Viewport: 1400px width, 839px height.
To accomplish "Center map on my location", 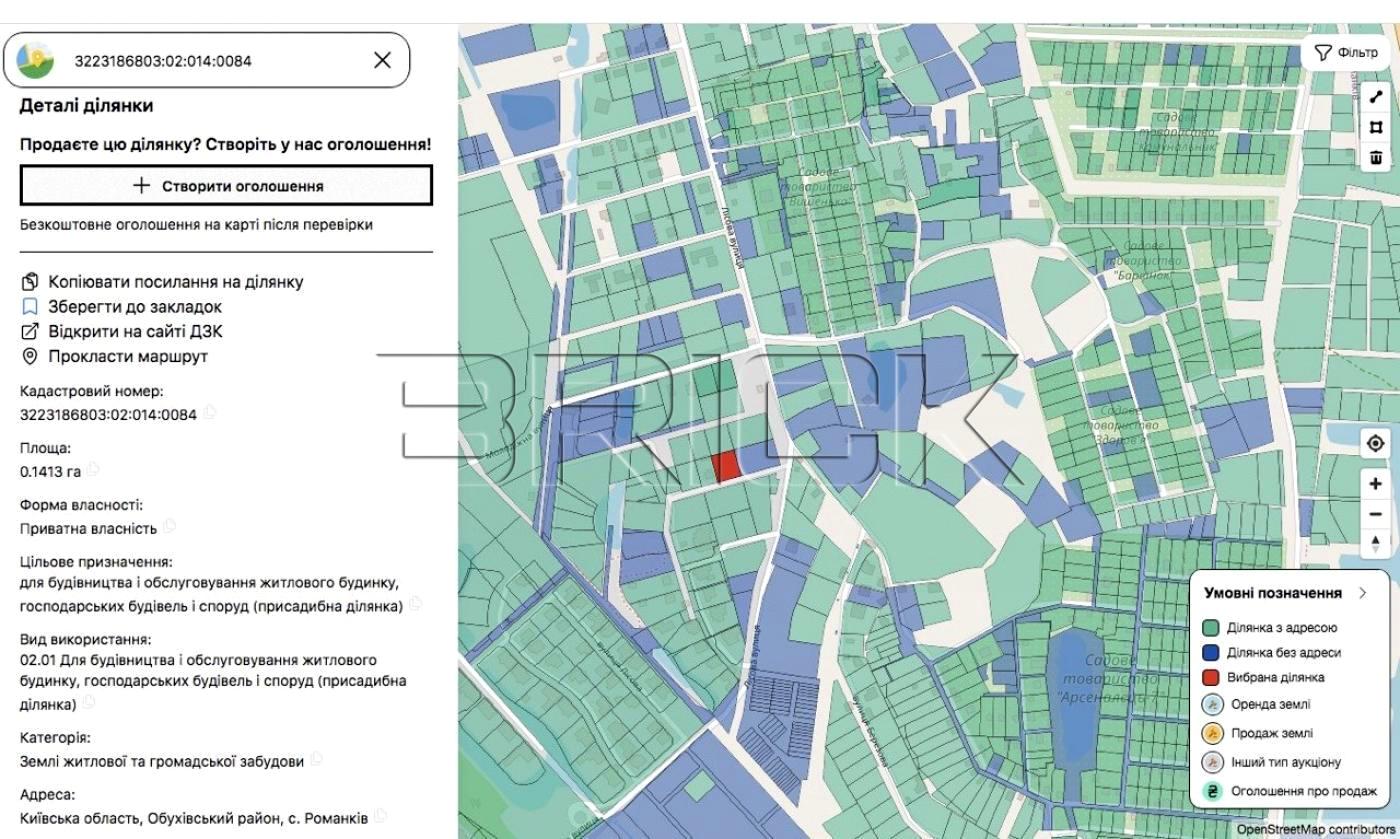I will 1376,444.
